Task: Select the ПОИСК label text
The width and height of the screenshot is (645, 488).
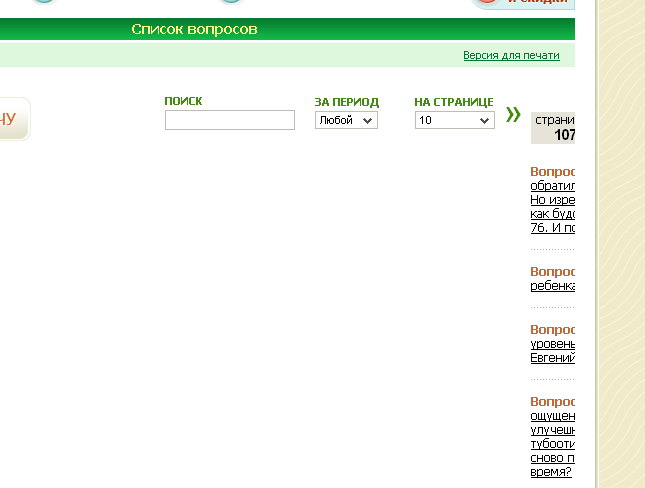Action: coord(183,101)
